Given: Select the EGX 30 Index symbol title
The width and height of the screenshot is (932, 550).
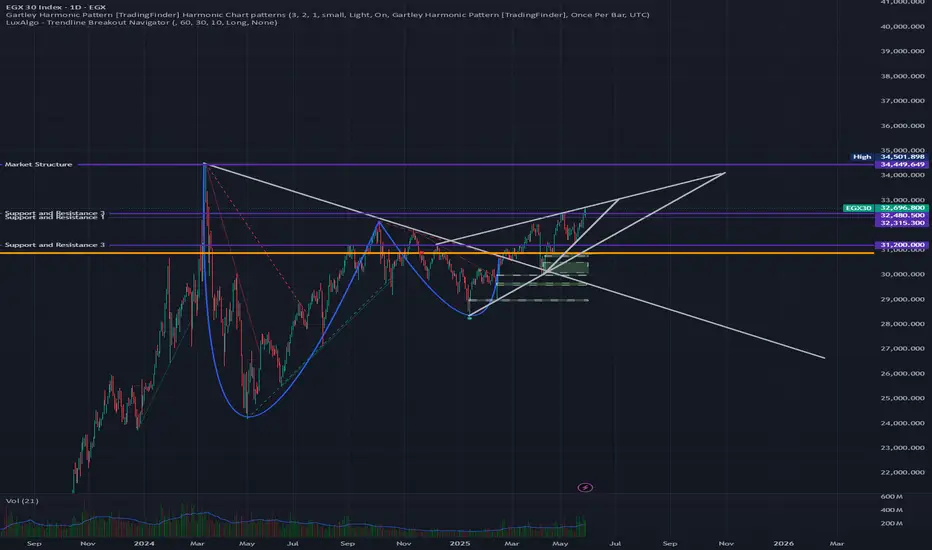Looking at the screenshot, I should click(56, 7).
